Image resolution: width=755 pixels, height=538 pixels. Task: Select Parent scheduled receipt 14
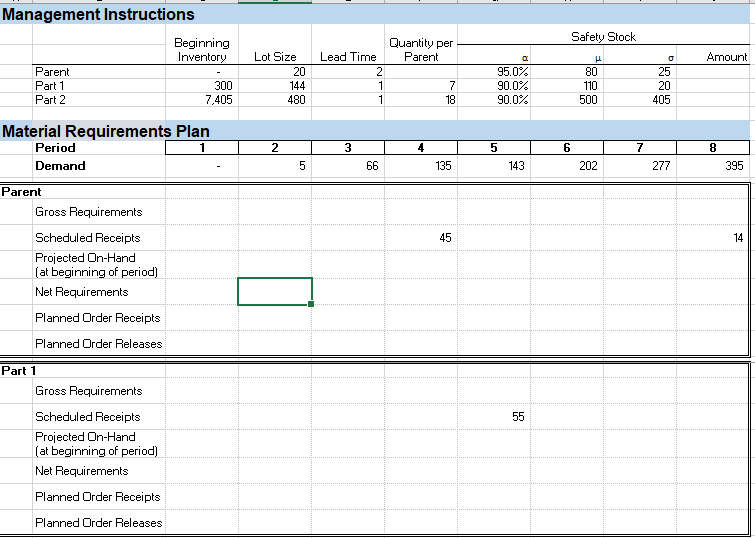(x=738, y=237)
